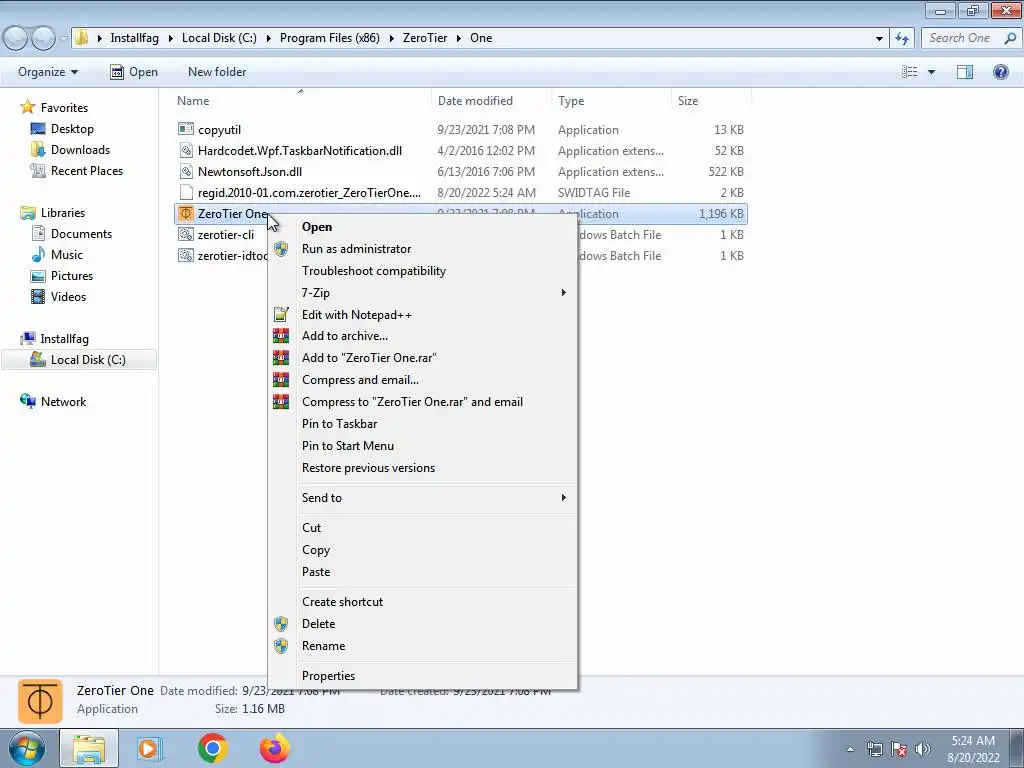Click the network tray icon

[x=874, y=749]
